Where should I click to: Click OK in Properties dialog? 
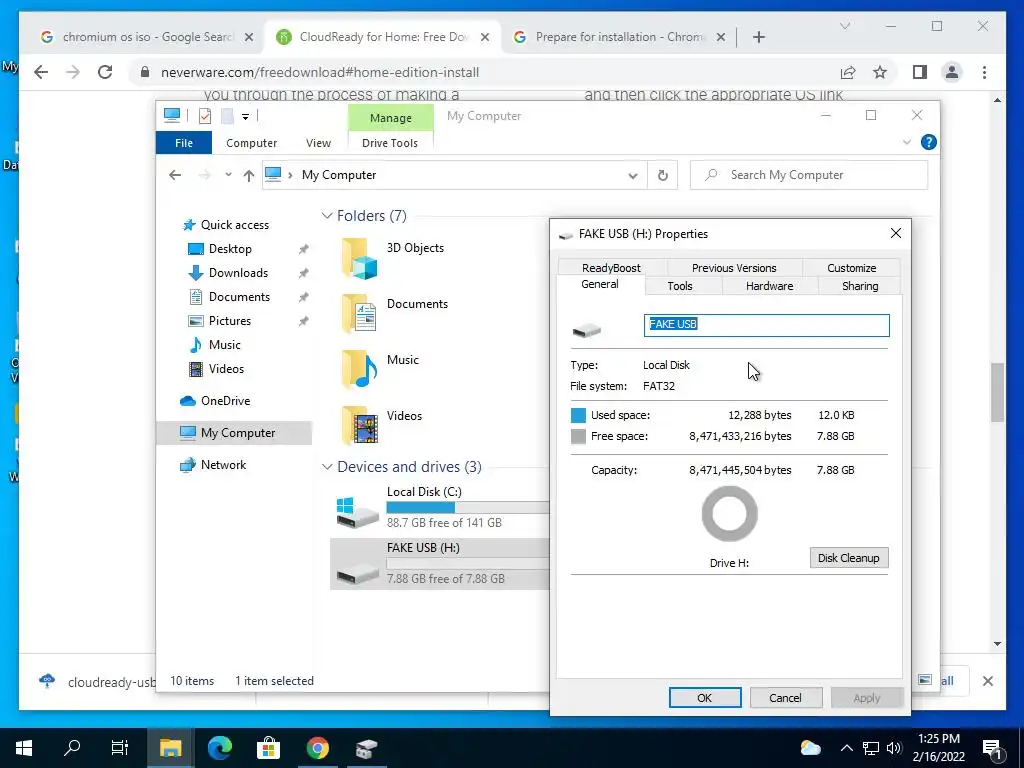pos(705,697)
